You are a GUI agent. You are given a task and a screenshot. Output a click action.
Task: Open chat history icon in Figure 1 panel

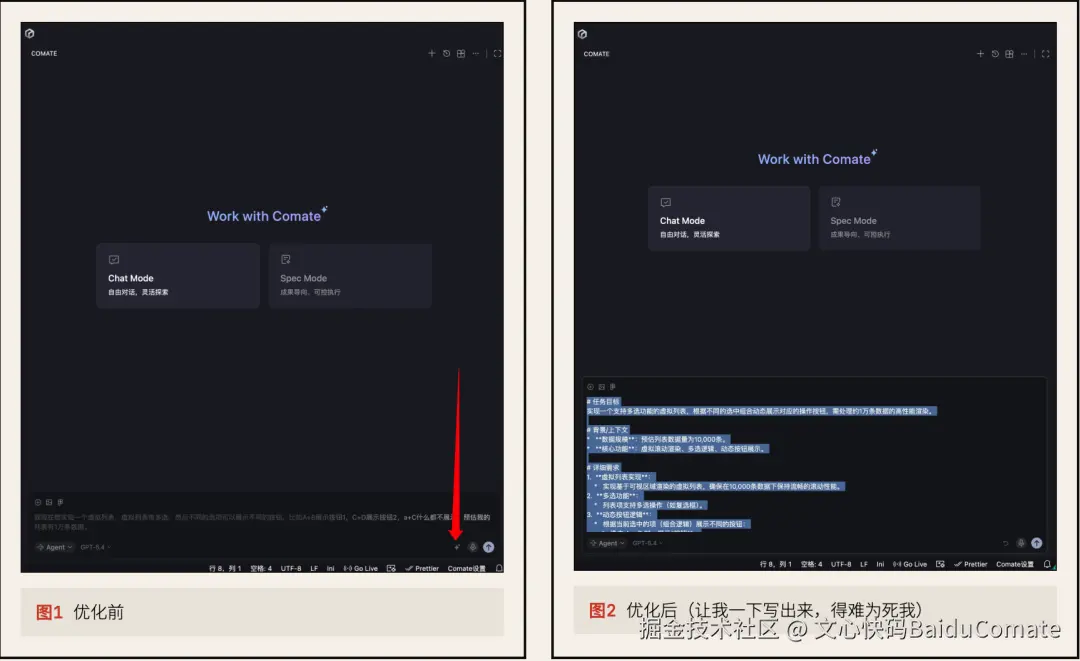coord(446,53)
